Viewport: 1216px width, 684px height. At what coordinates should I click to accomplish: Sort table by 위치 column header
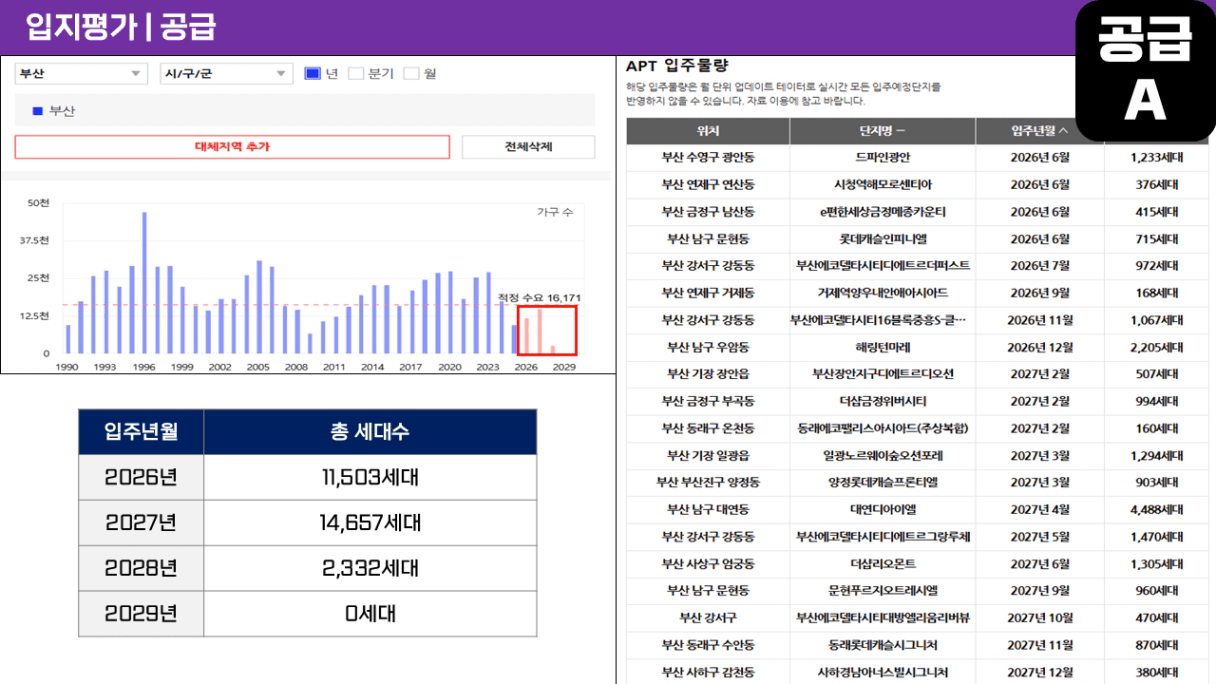708,131
